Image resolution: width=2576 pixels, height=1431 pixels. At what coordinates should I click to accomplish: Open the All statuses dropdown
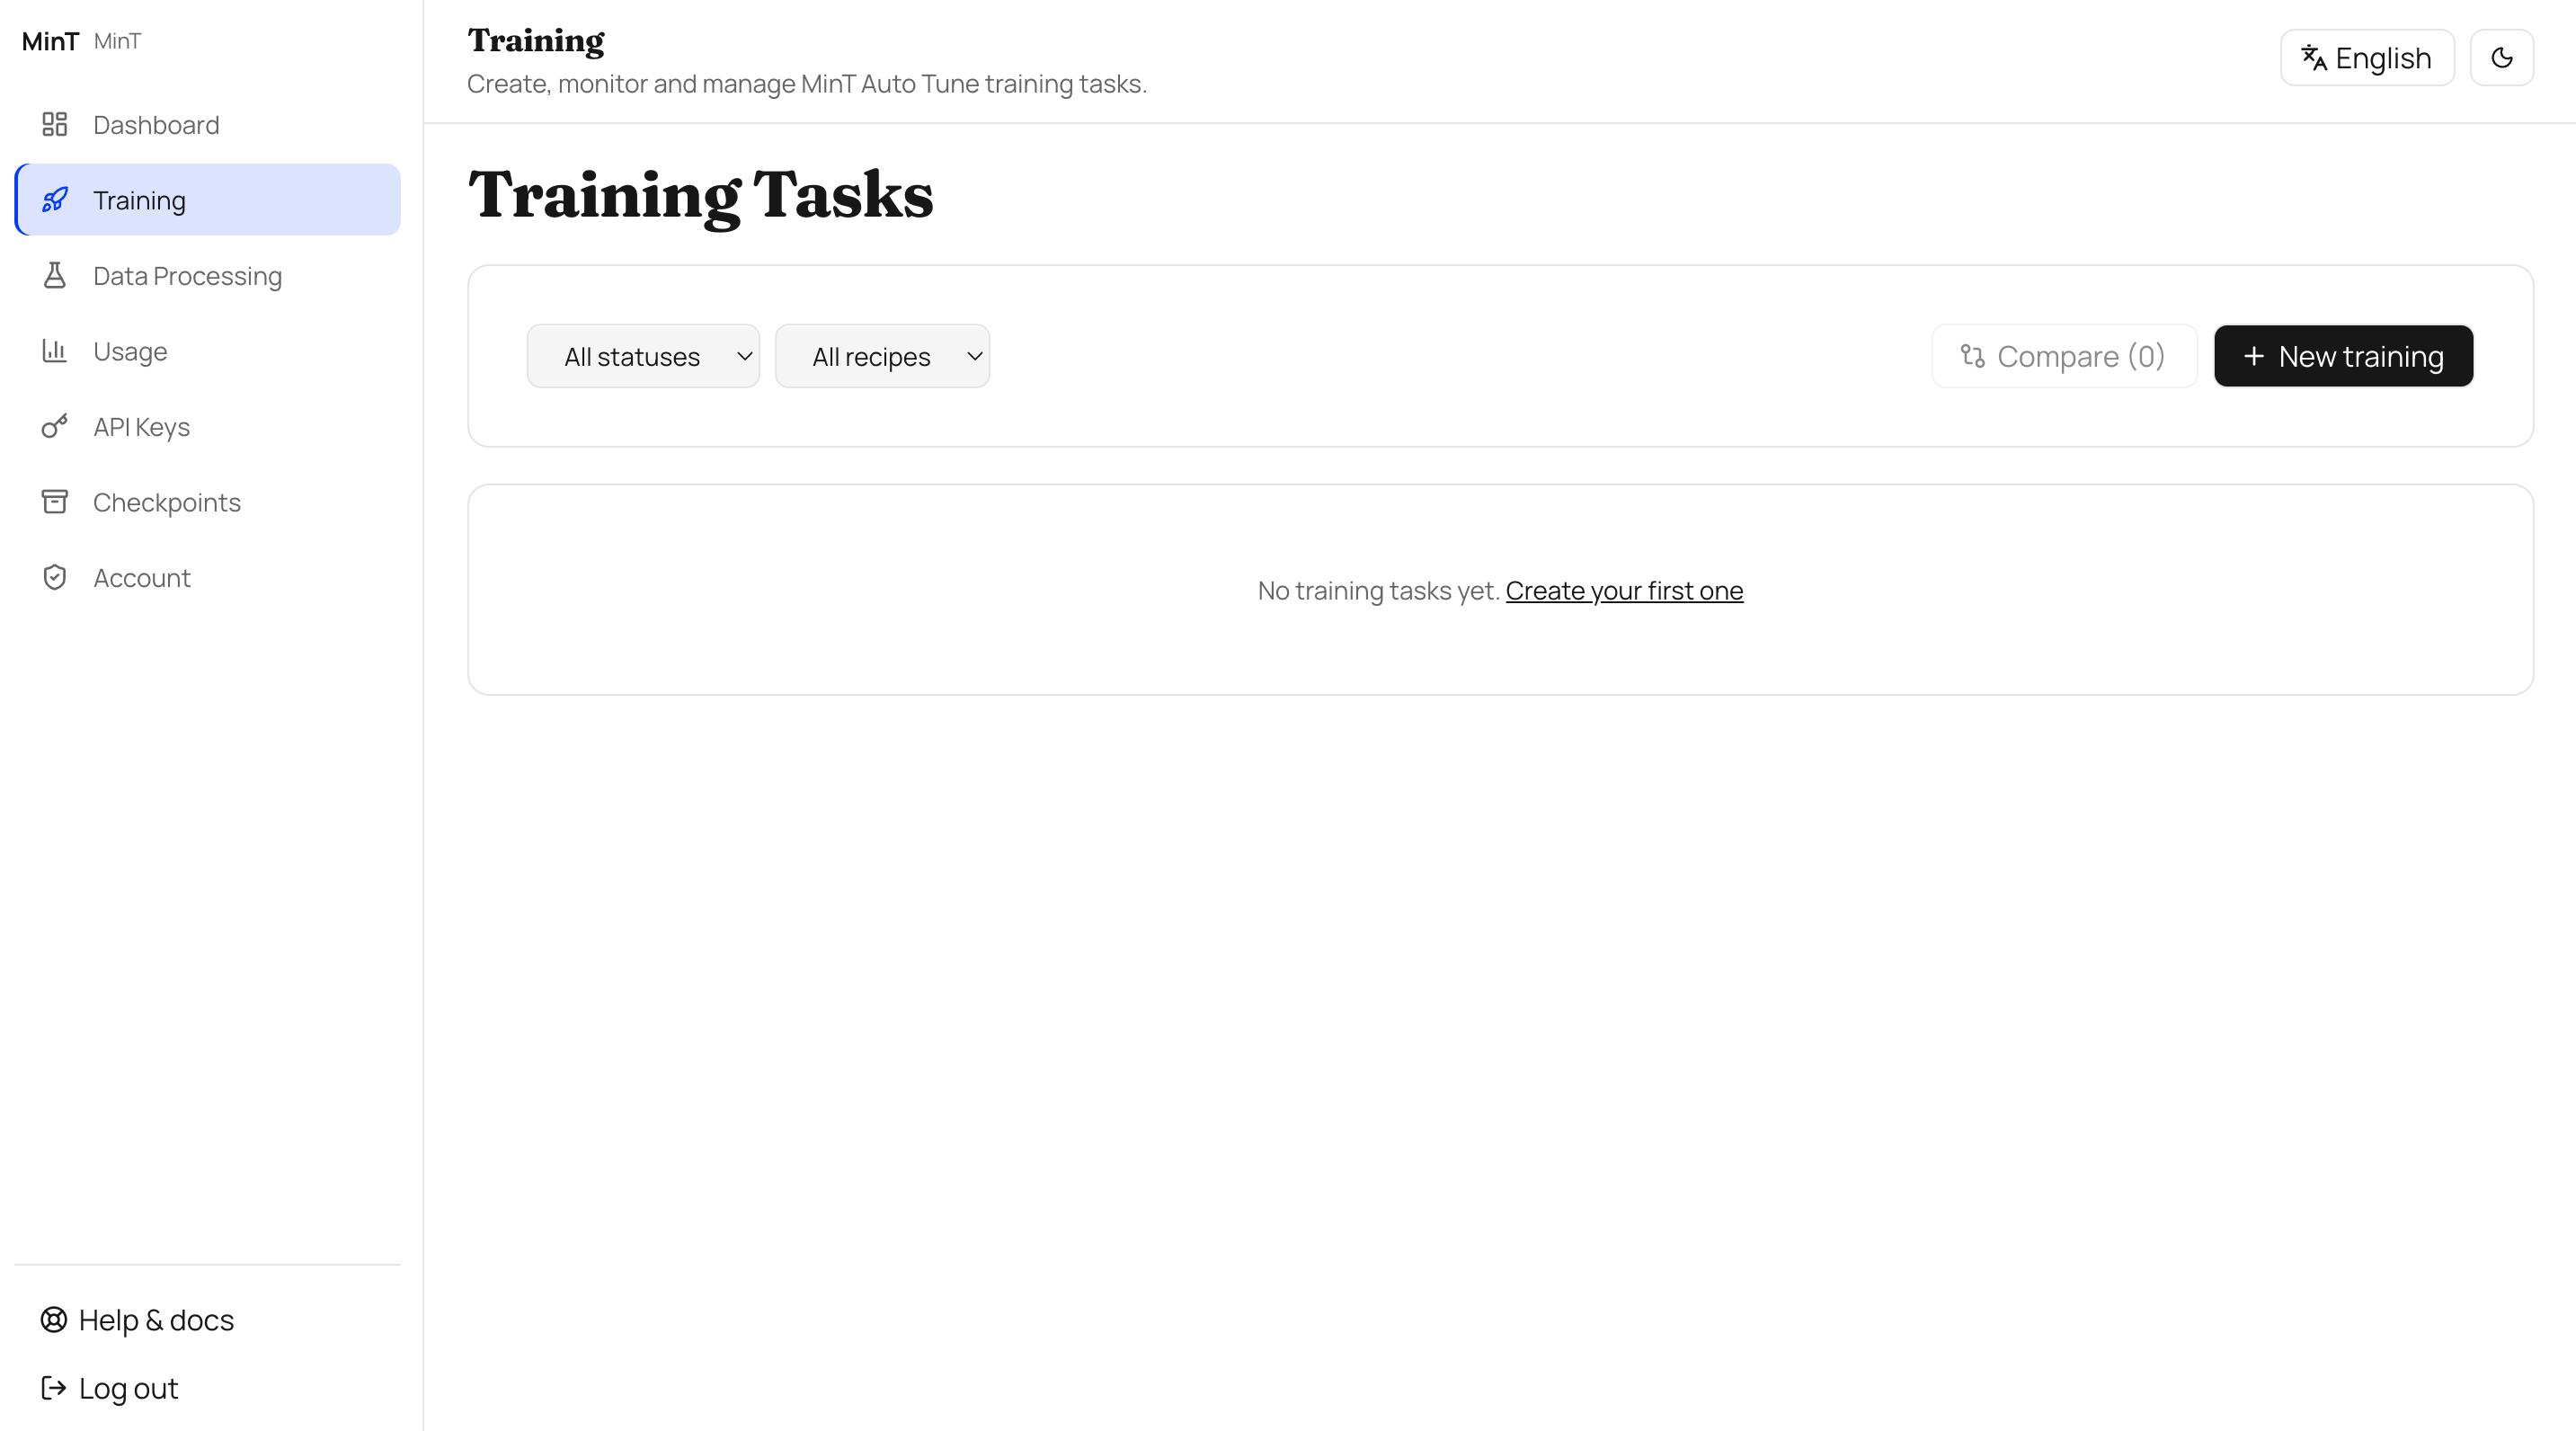point(643,356)
